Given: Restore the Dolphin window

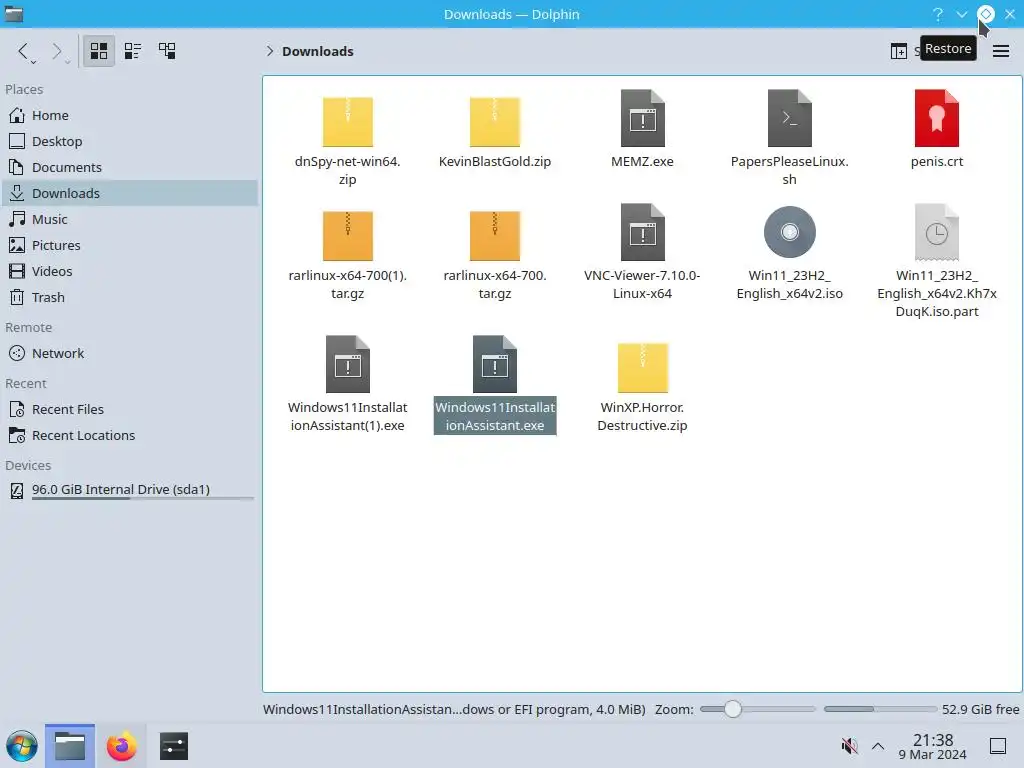Looking at the screenshot, I should click(x=986, y=14).
